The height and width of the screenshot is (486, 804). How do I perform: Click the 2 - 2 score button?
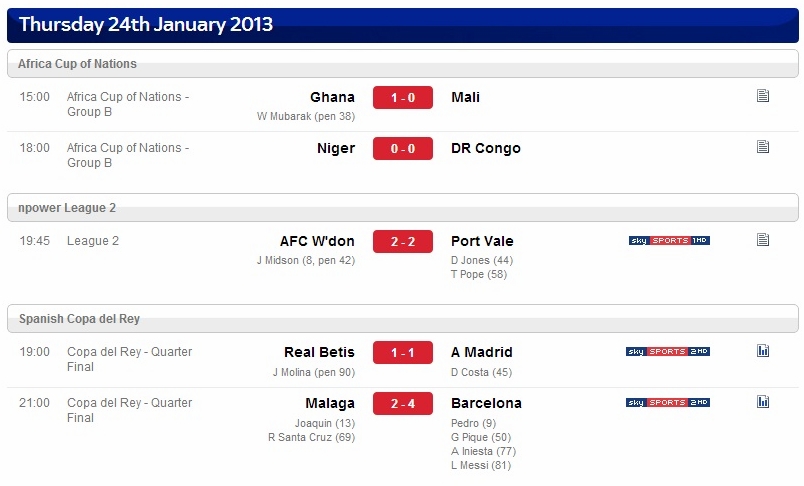[x=403, y=241]
